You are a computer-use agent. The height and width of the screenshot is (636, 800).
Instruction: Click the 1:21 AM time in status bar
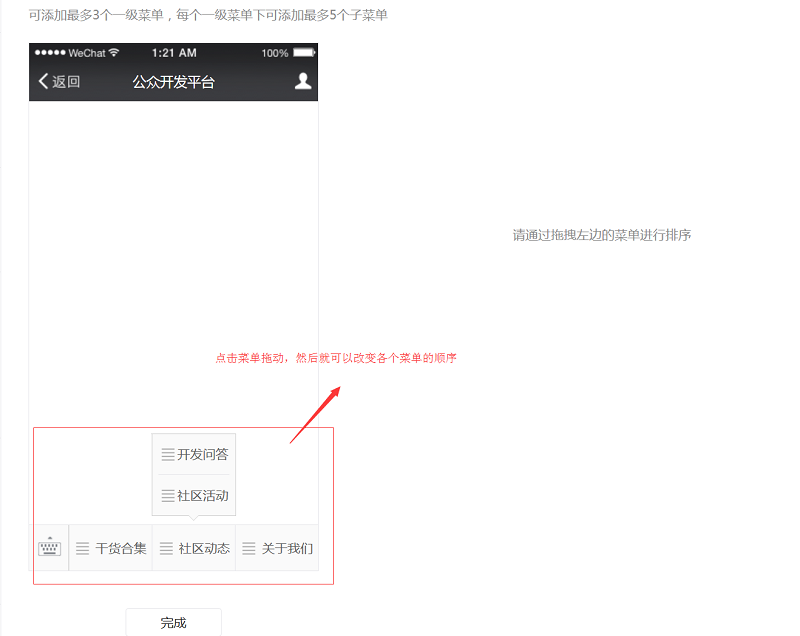(174, 53)
